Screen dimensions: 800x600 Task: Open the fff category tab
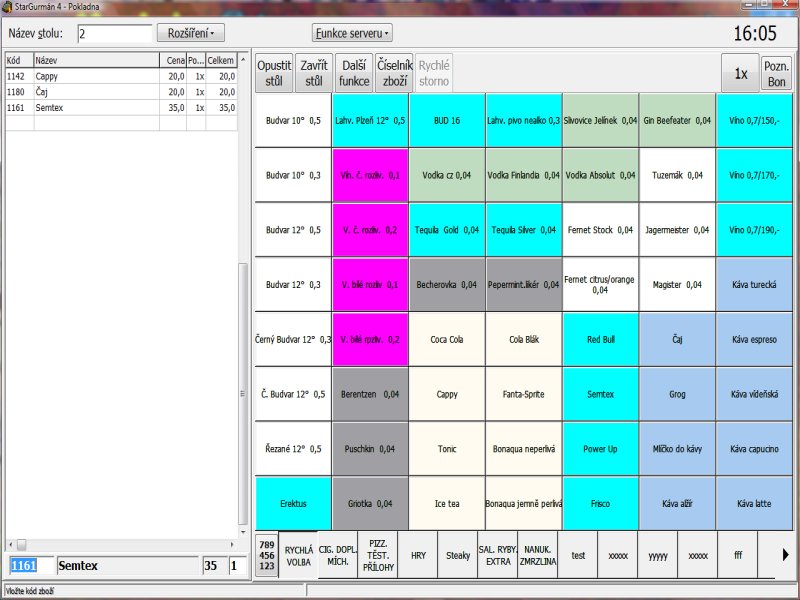tap(738, 555)
